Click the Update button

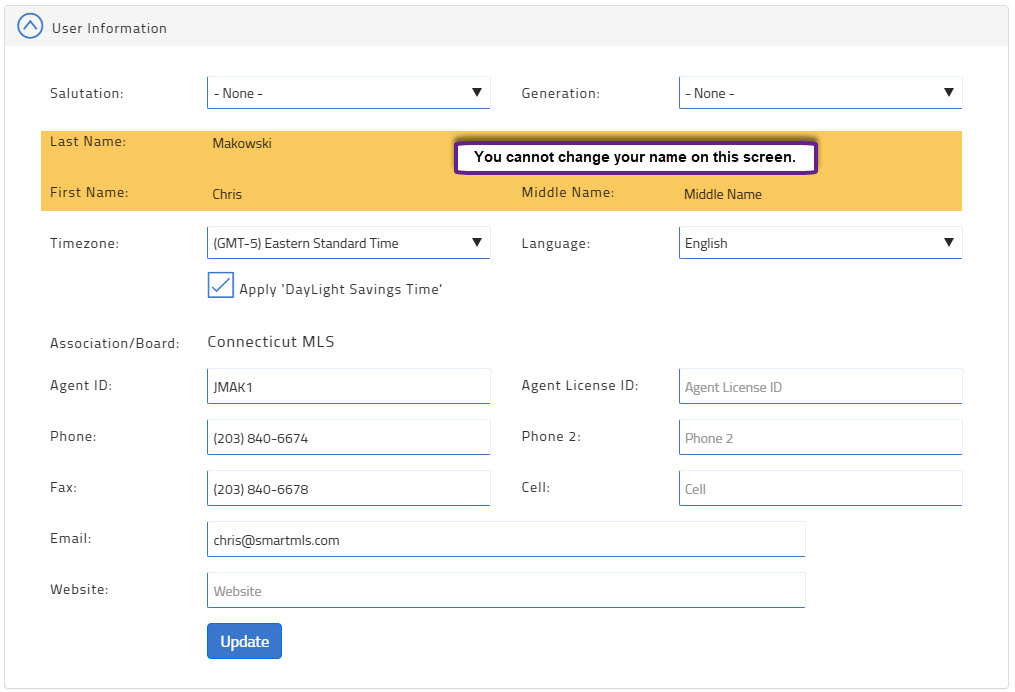(x=245, y=641)
